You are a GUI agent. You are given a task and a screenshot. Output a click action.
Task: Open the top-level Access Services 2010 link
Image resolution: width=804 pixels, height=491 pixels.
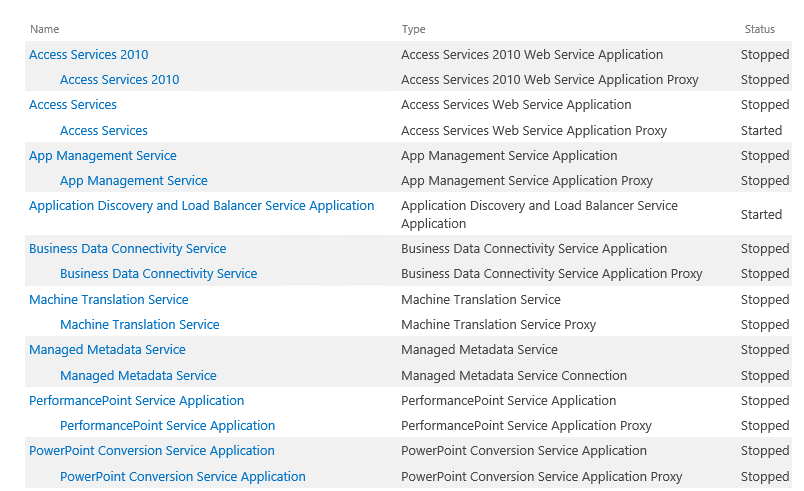88,55
